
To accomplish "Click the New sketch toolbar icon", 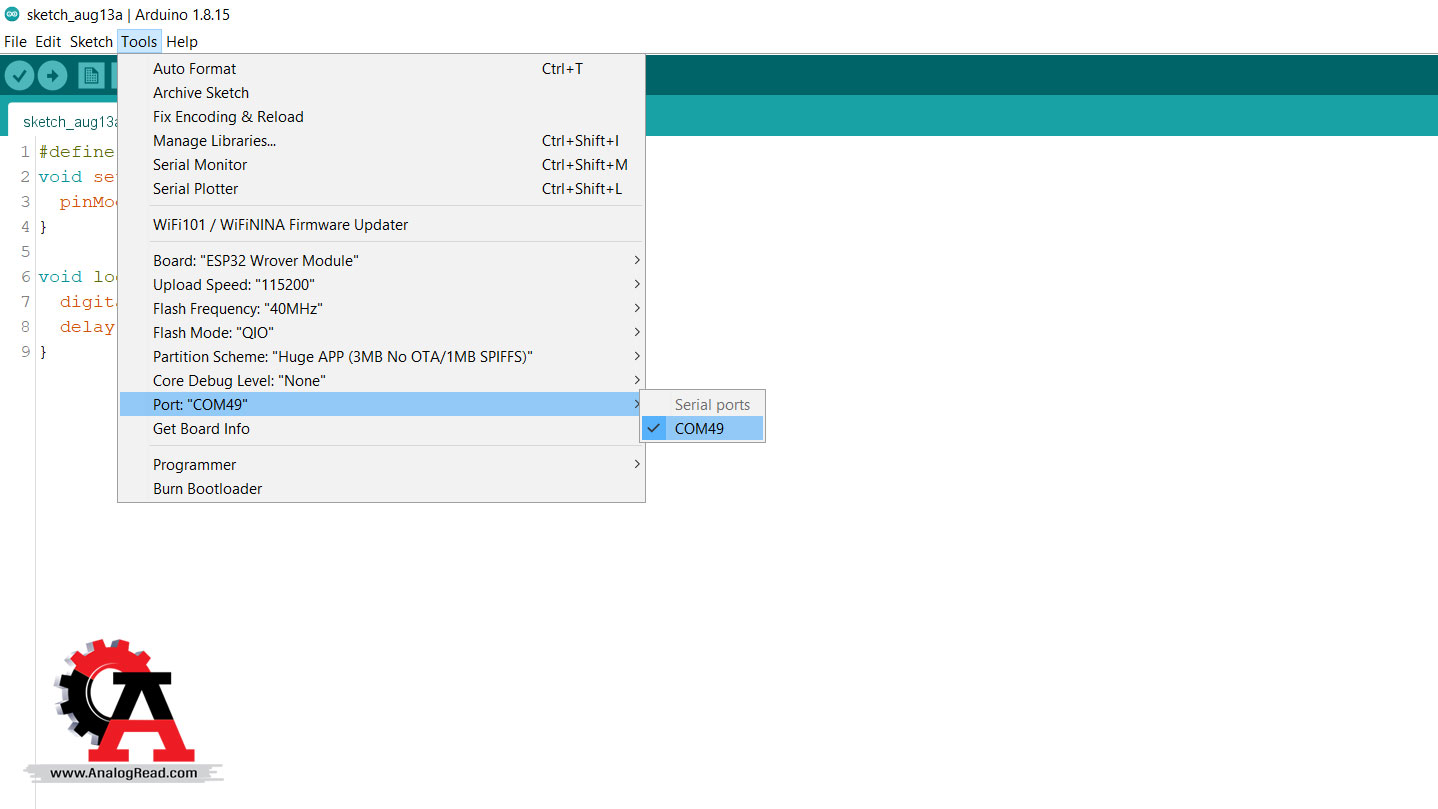I will pos(91,75).
